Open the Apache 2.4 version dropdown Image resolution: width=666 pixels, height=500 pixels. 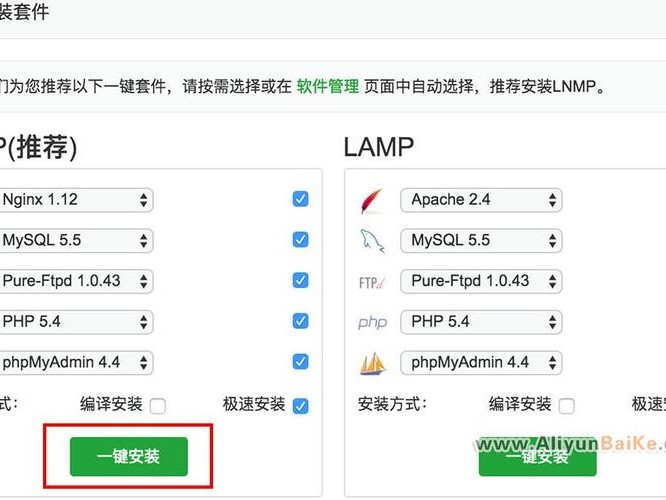coord(481,200)
